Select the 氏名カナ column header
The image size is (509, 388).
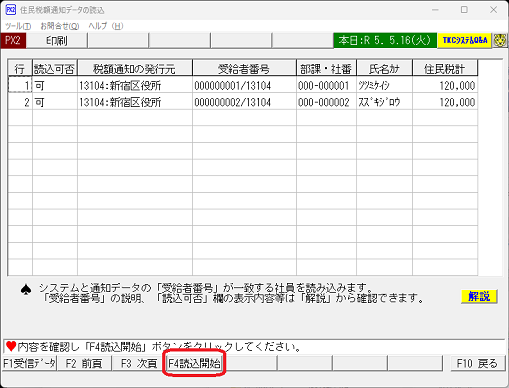pyautogui.click(x=384, y=68)
